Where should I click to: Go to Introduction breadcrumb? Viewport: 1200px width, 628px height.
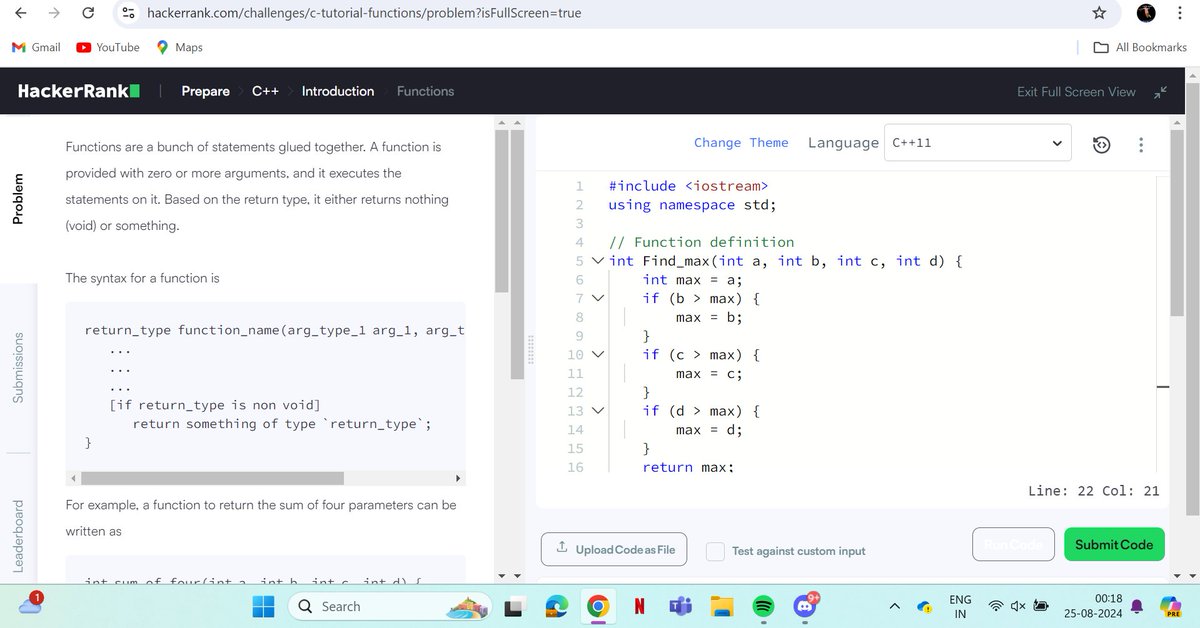(x=338, y=91)
